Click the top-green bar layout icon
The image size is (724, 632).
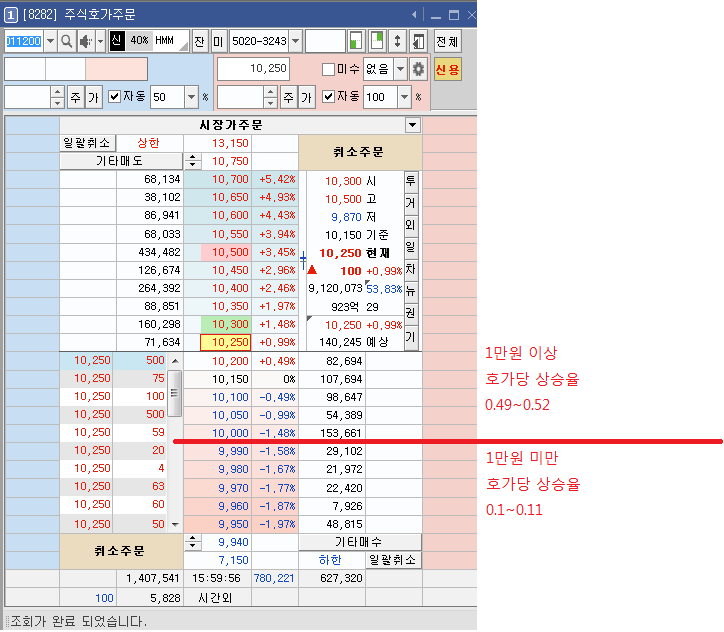[377, 42]
